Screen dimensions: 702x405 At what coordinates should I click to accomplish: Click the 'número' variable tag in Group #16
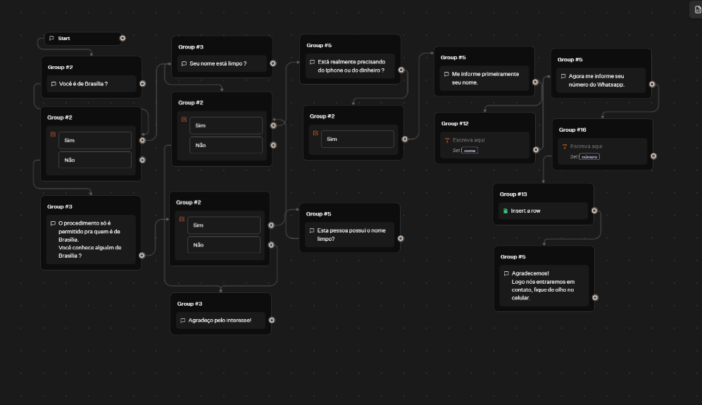591,157
